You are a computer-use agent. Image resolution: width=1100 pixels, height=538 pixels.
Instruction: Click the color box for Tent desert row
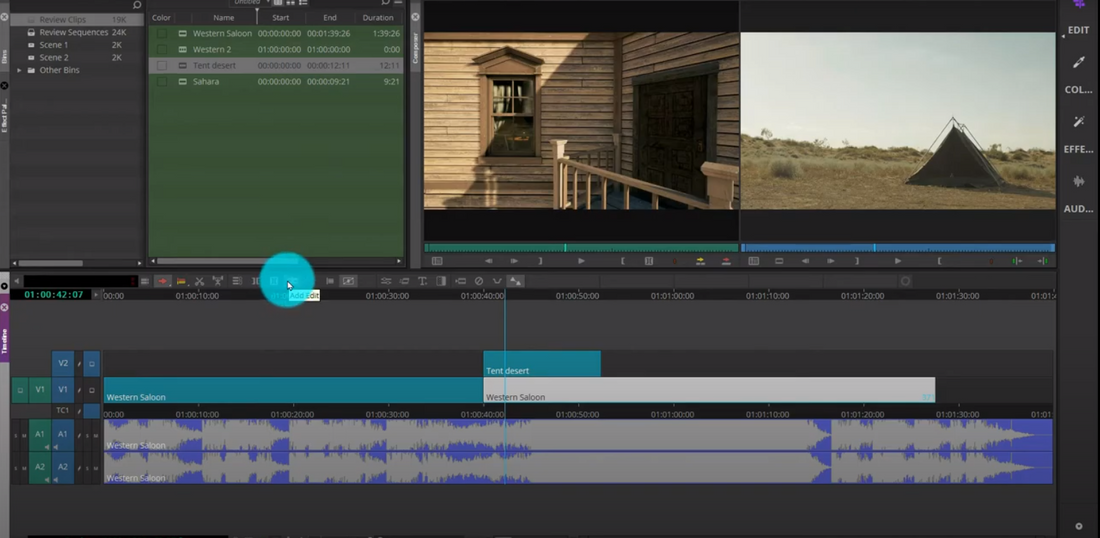pos(162,65)
